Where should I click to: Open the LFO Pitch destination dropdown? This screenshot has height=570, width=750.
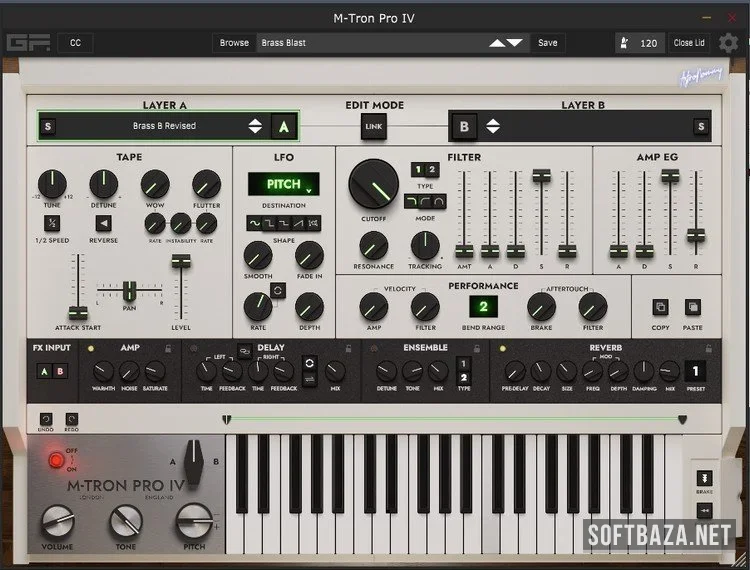[284, 184]
